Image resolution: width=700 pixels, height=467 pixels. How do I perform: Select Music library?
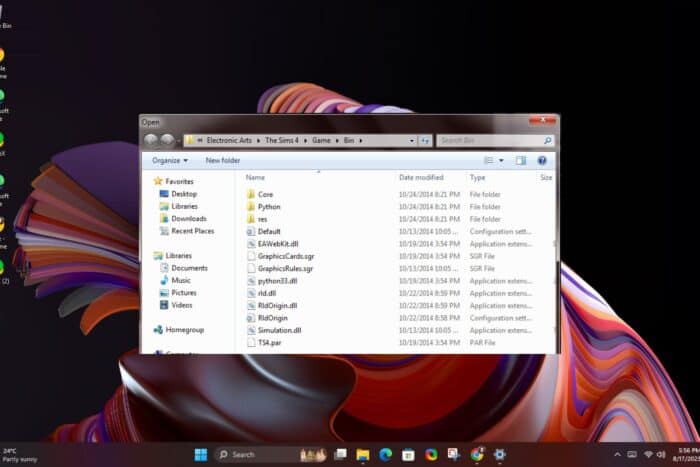181,280
